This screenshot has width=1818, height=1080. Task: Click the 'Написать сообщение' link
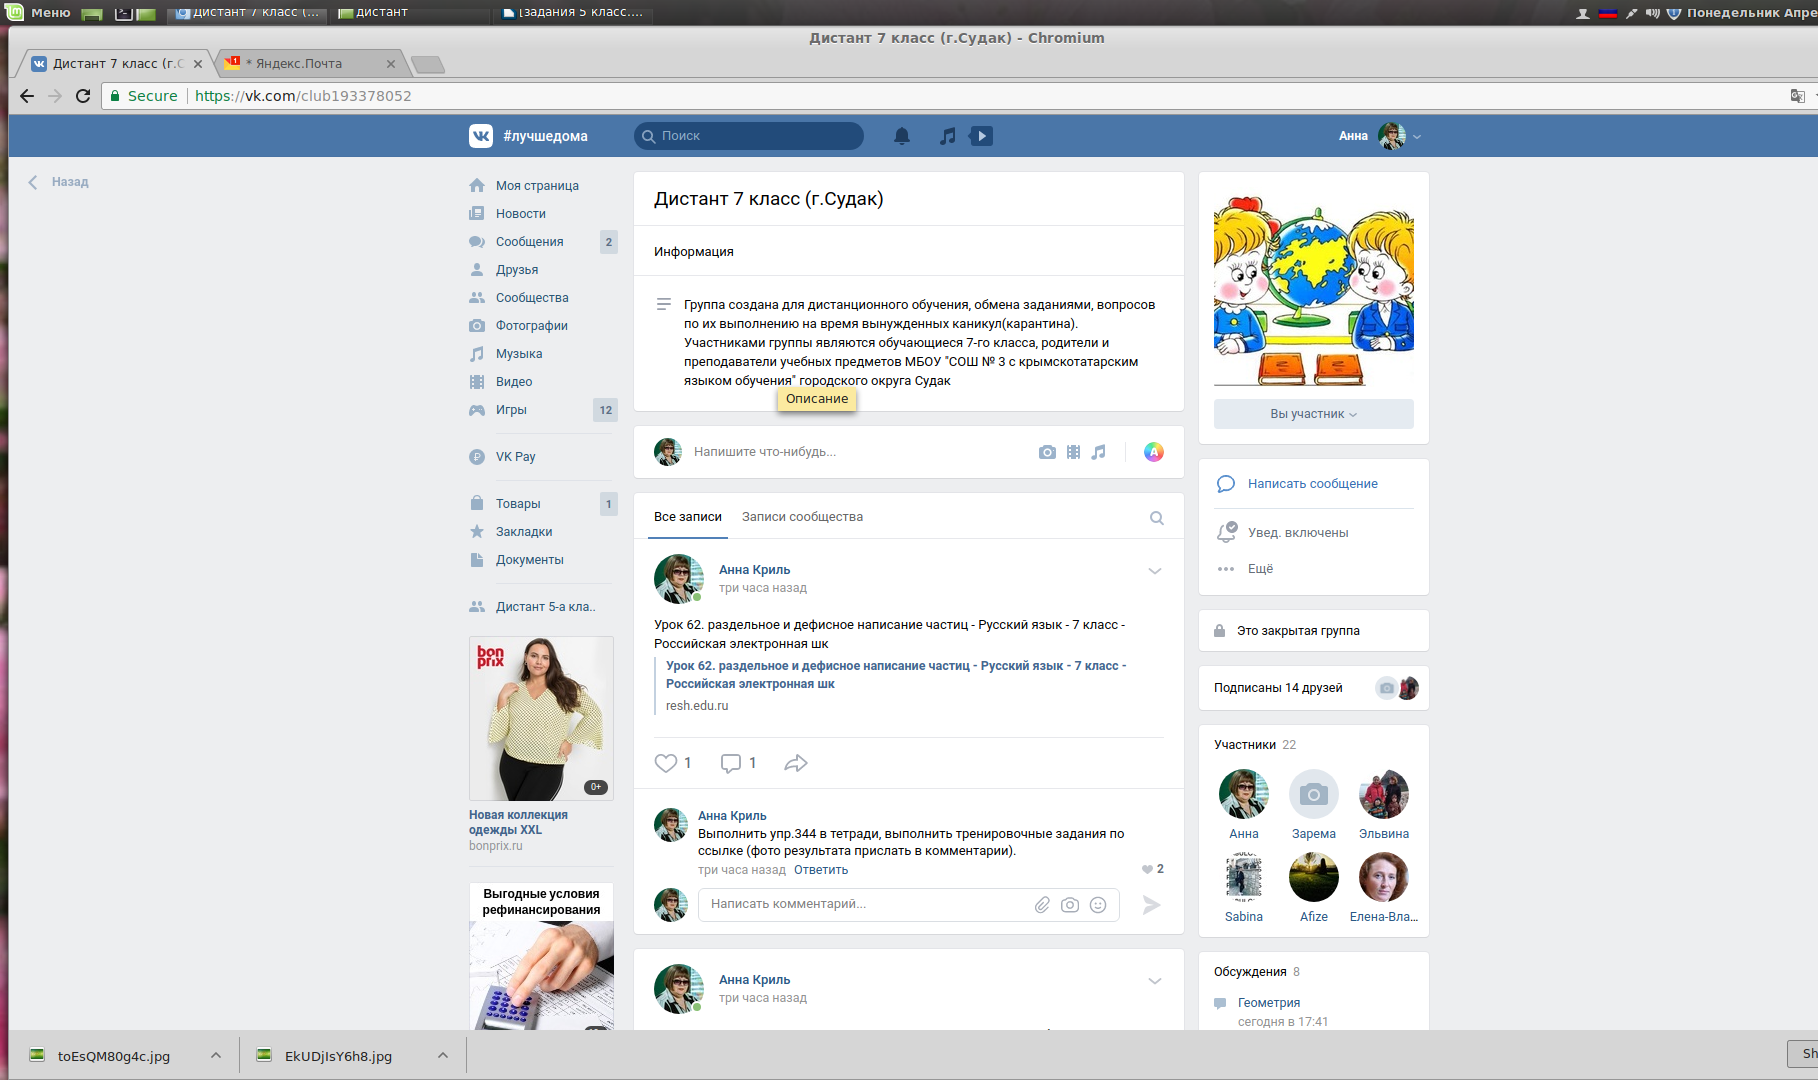coord(1312,484)
